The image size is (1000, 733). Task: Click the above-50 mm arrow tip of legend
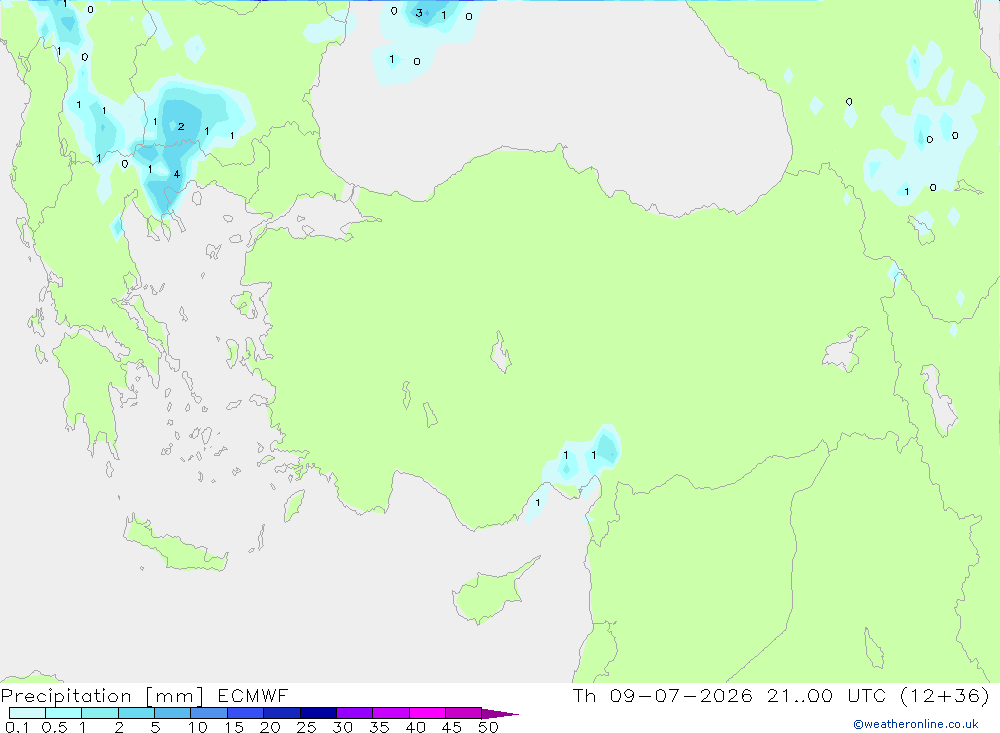point(500,714)
